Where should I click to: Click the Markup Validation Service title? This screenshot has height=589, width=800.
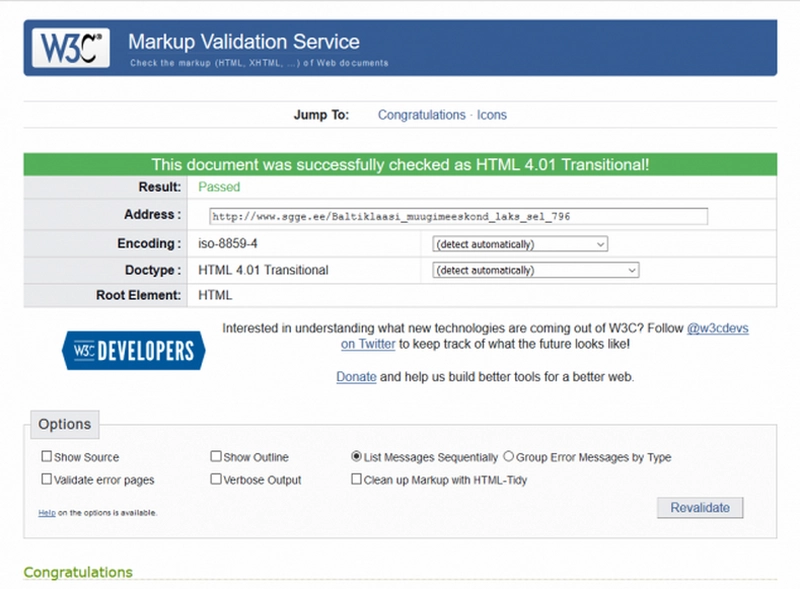click(x=243, y=43)
